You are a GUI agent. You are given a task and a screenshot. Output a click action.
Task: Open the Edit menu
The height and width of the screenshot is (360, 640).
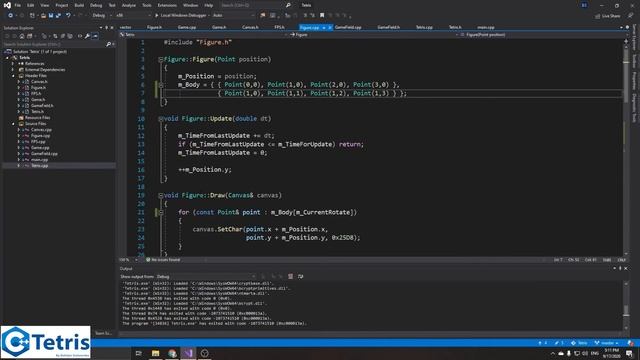click(x=31, y=5)
